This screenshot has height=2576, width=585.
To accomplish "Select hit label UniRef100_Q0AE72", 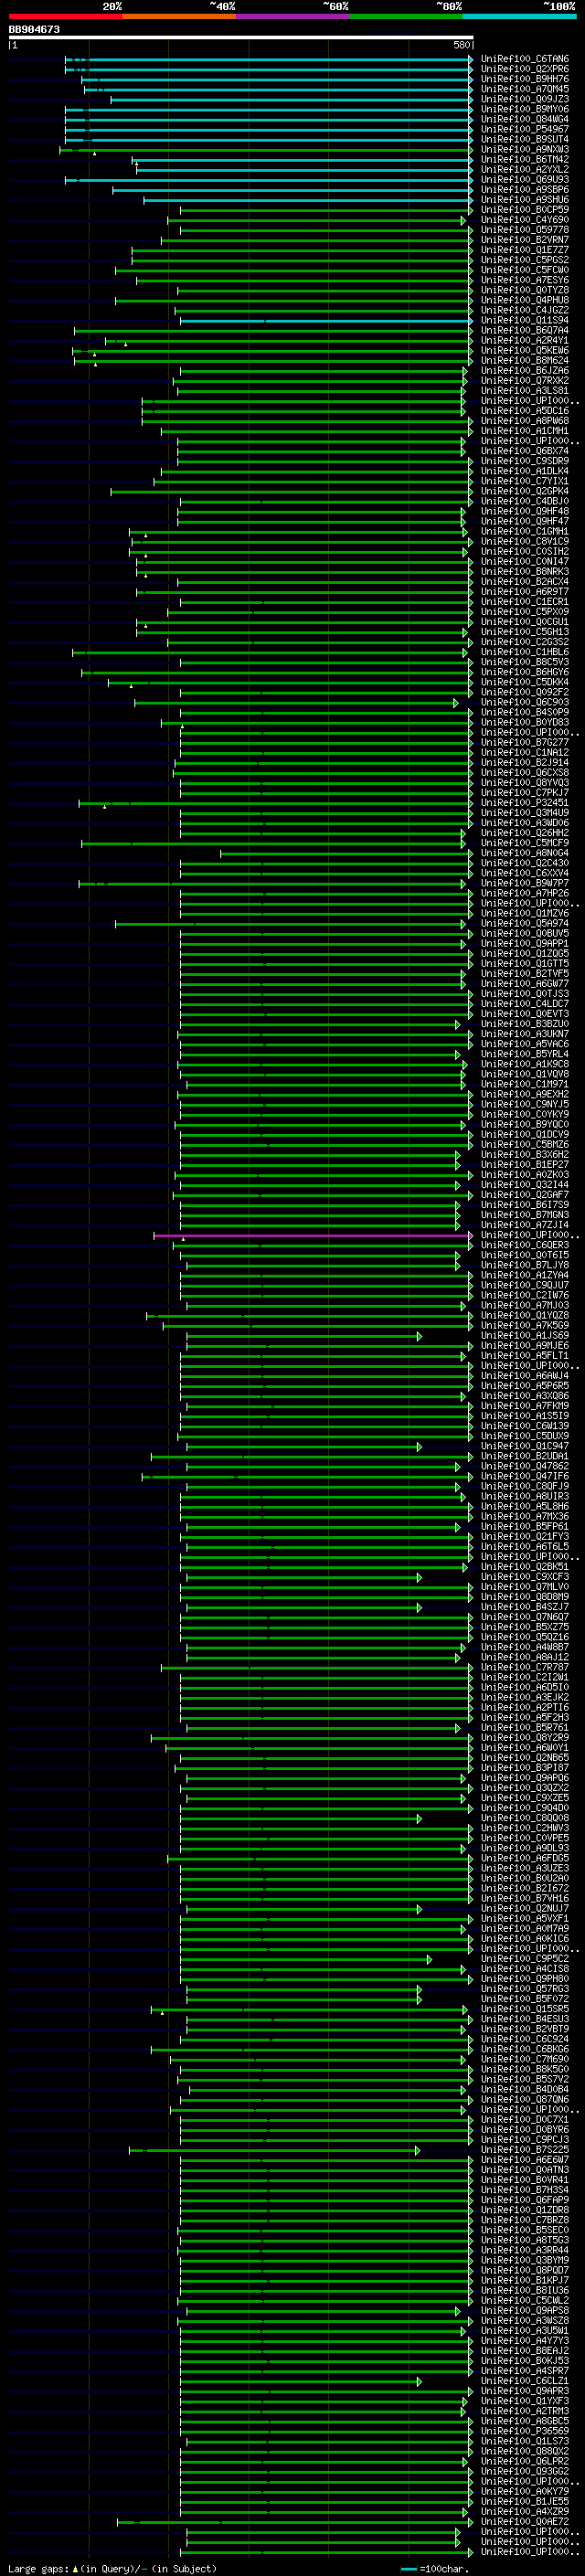I will click(525, 2522).
